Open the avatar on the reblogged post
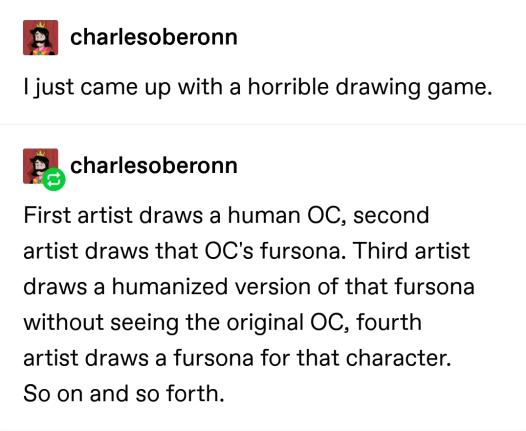Viewport: 526px width, 431px height. [x=40, y=166]
